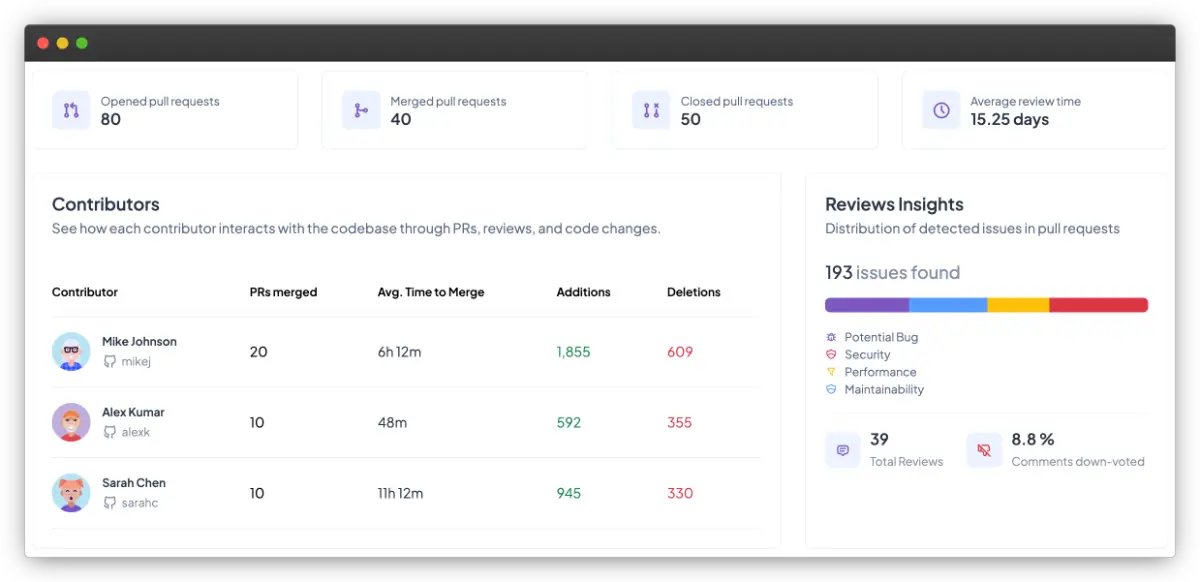
Task: Open Sarah Chen's avatar
Action: pyautogui.click(x=71, y=492)
